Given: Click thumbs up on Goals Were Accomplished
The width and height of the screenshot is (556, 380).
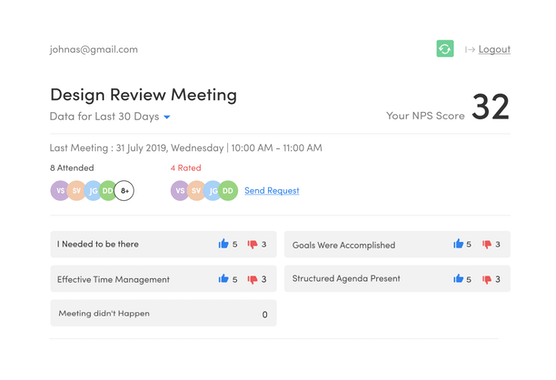Looking at the screenshot, I should (x=458, y=244).
